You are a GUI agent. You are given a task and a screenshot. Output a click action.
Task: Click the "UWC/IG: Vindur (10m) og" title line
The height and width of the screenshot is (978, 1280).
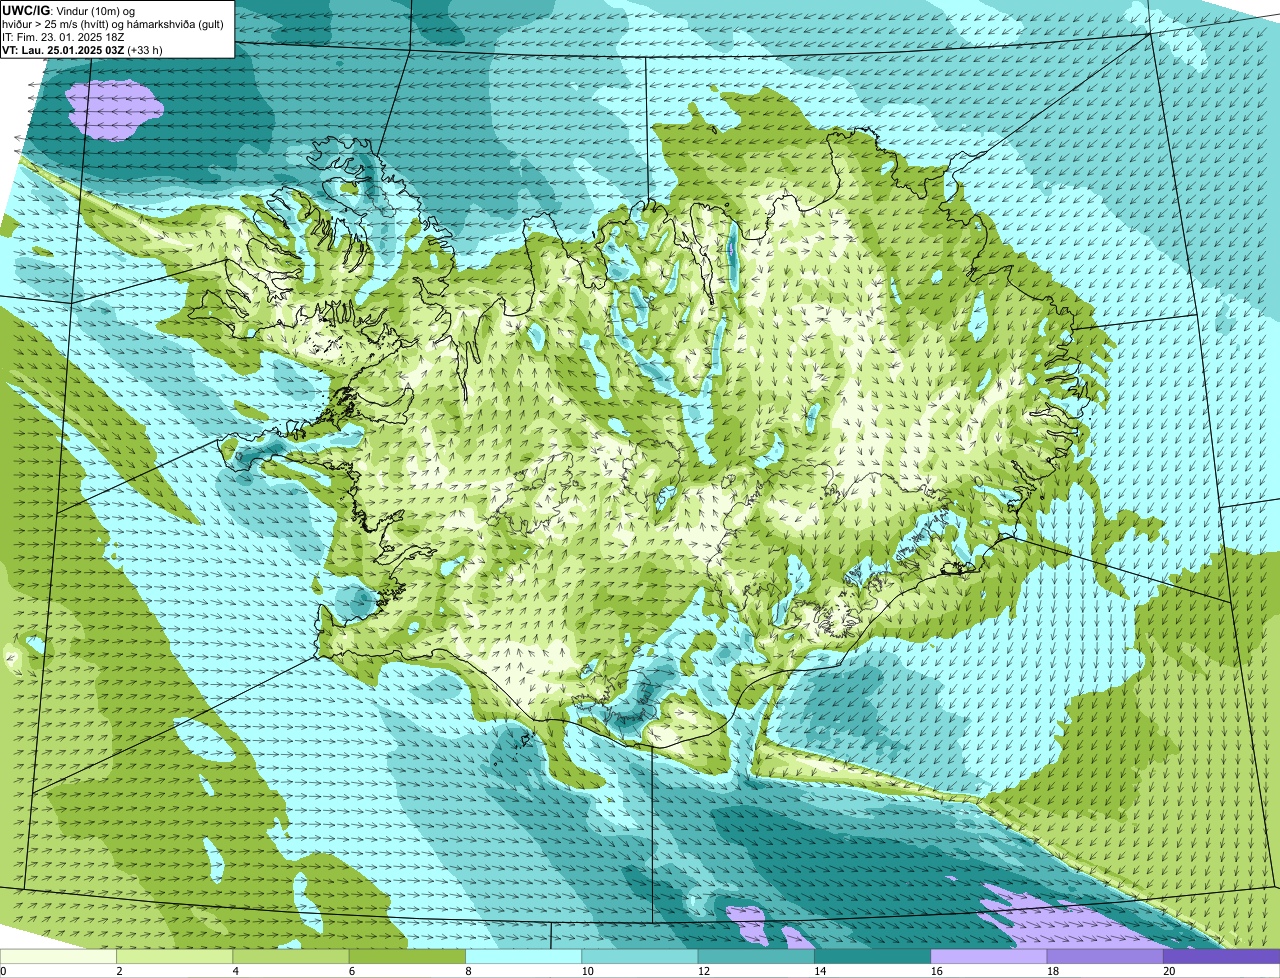tap(69, 10)
